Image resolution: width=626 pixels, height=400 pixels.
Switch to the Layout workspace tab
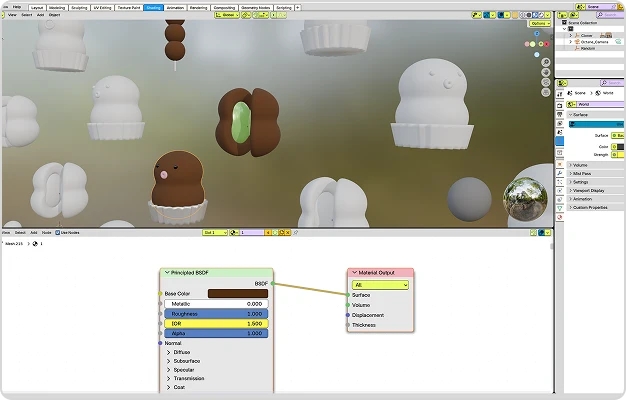(x=37, y=8)
